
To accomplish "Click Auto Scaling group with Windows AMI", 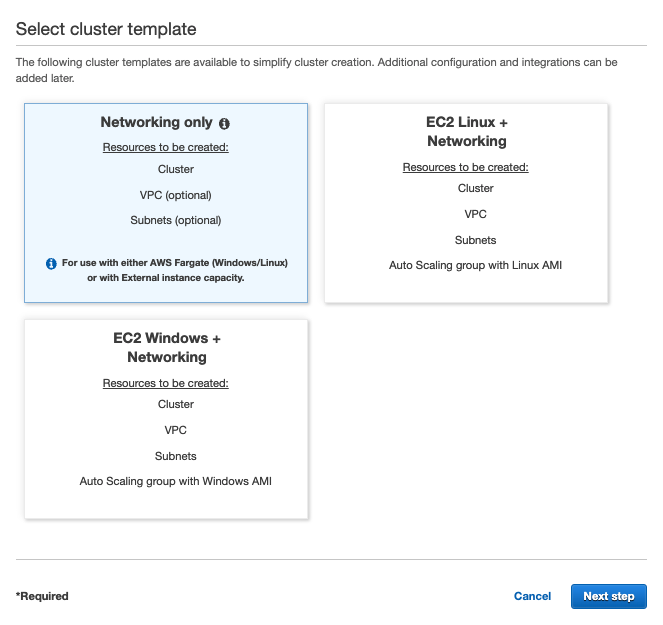I will click(x=175, y=481).
